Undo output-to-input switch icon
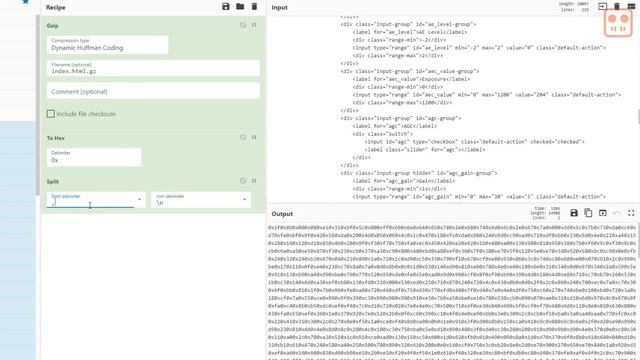 [617, 213]
